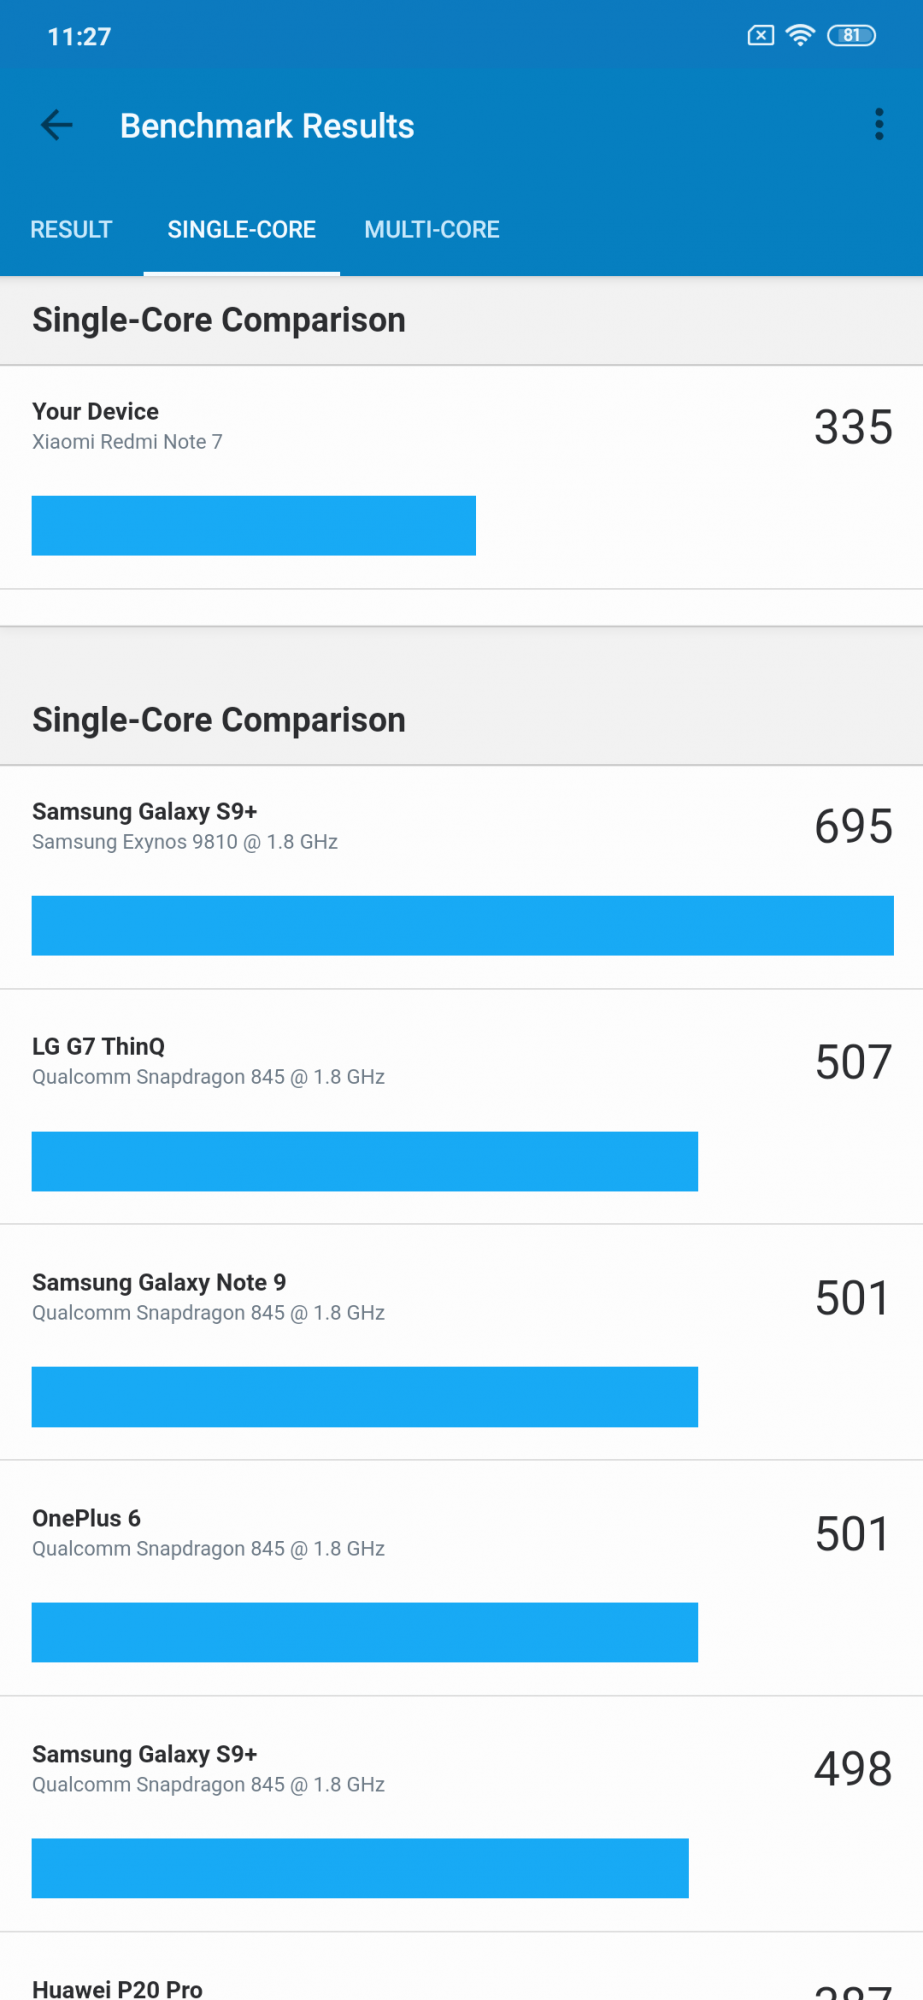The image size is (923, 2000).
Task: Select Samsung Galaxy S9+ Exynos 9810 entry
Action: [x=185, y=826]
